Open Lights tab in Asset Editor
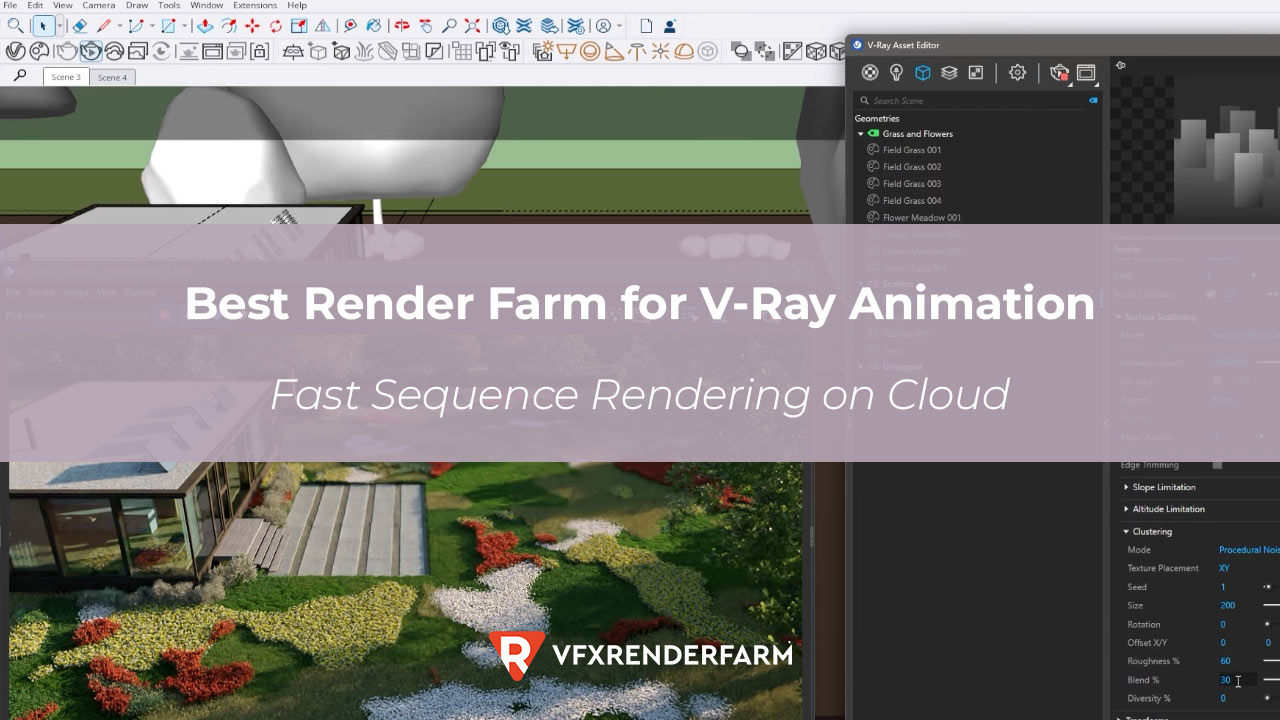The width and height of the screenshot is (1280, 720). (x=896, y=72)
